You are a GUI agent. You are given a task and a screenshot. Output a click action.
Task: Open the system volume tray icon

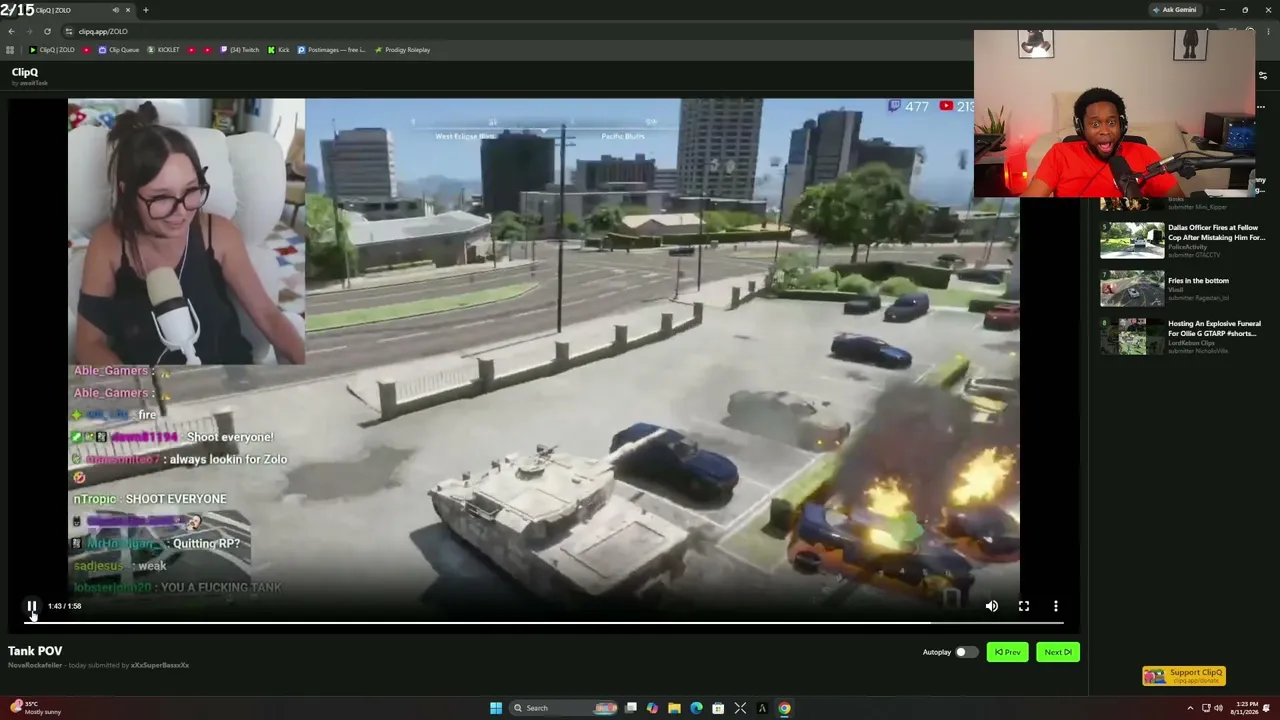[1218, 708]
